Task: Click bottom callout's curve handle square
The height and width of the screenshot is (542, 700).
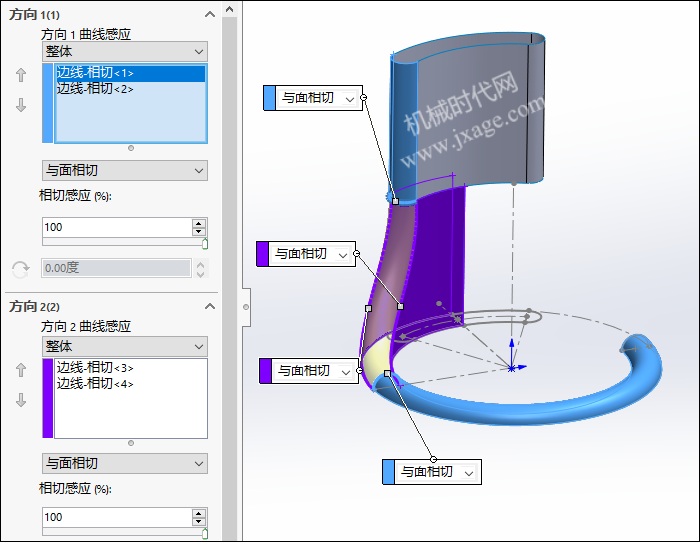Action: [x=388, y=374]
